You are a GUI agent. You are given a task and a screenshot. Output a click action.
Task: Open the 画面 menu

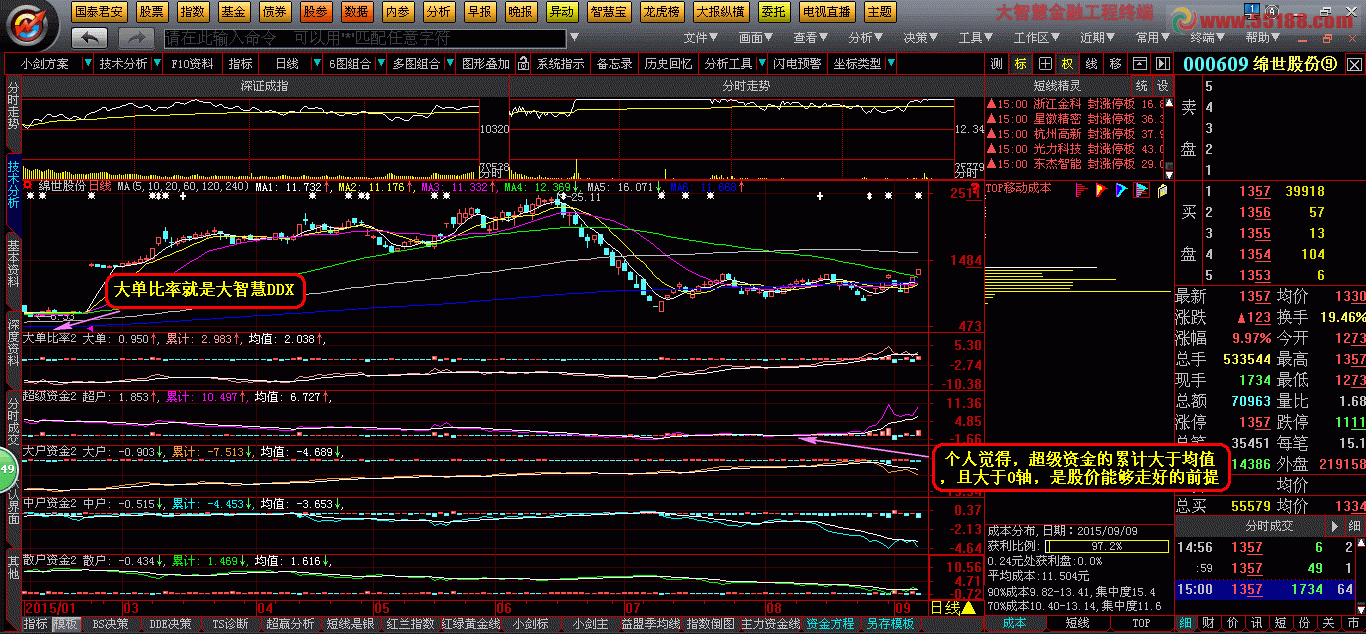click(x=758, y=38)
